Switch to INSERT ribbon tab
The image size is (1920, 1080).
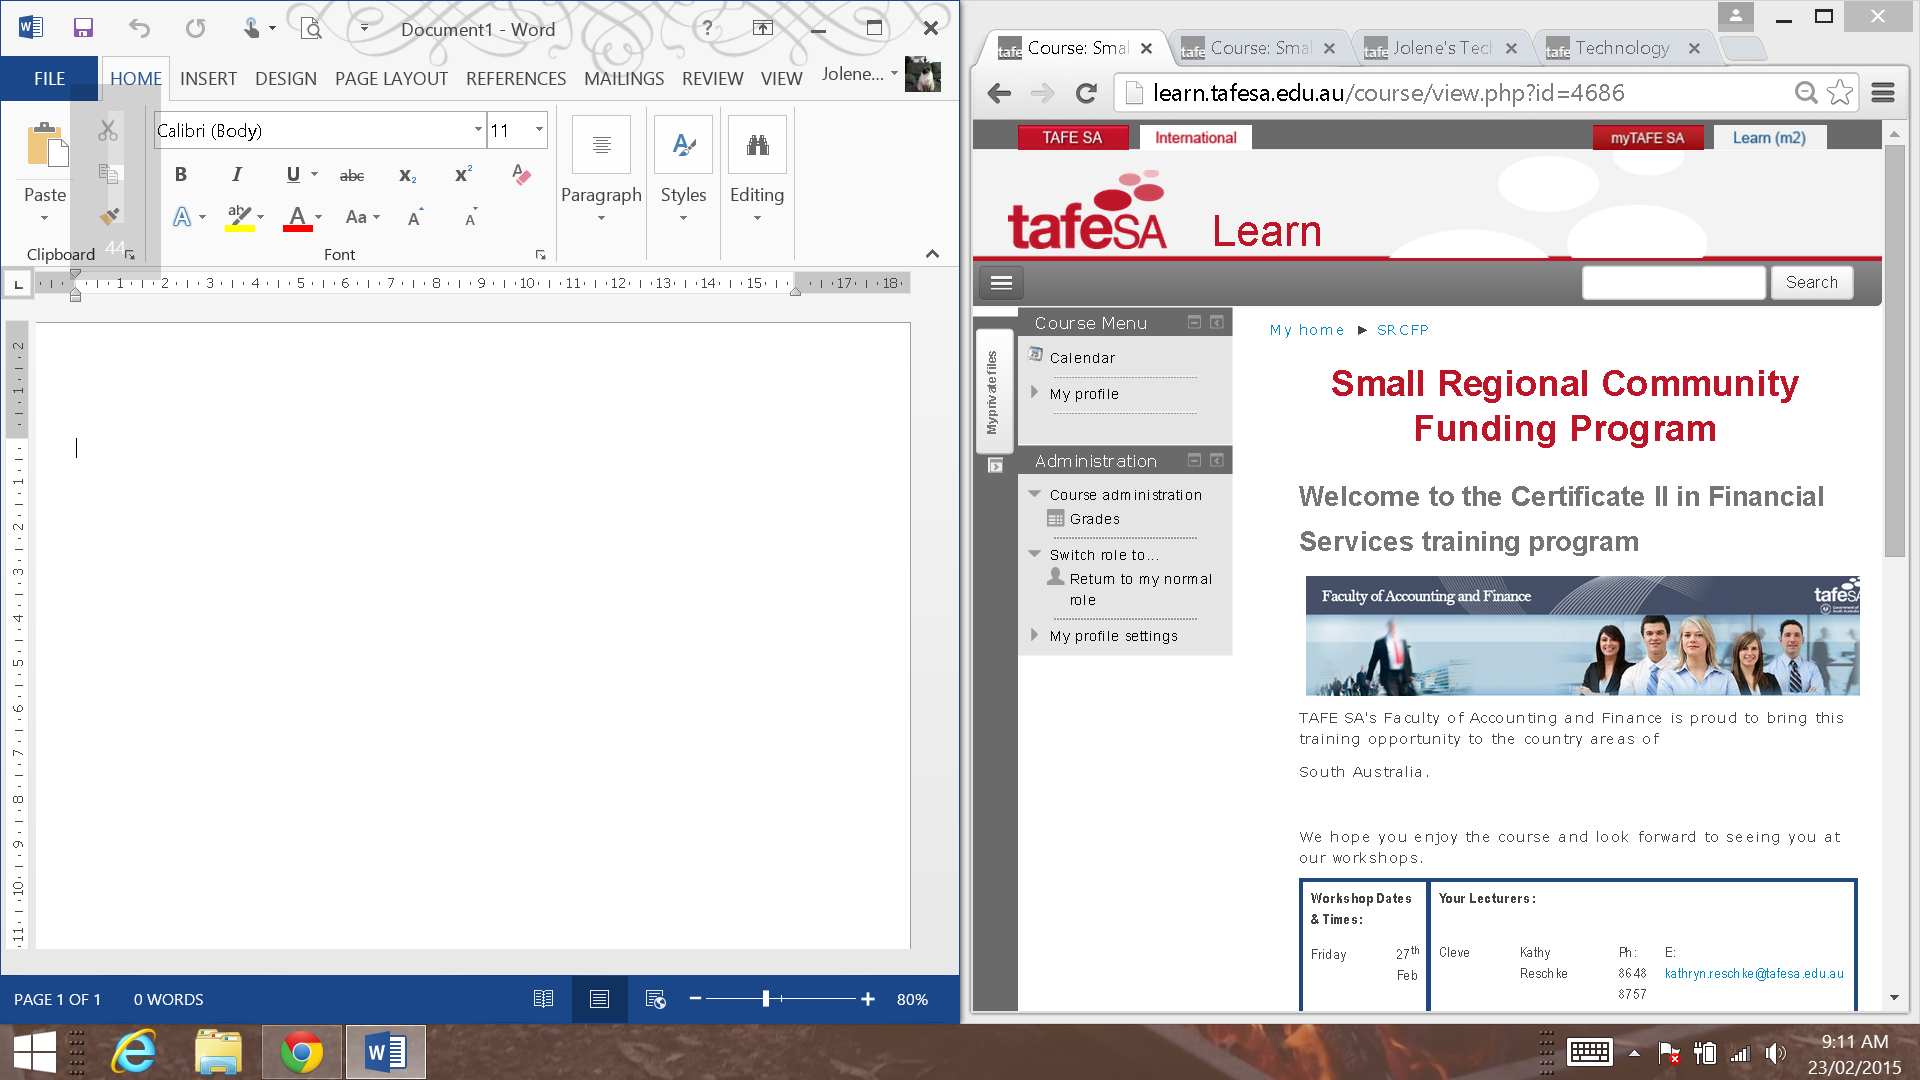point(208,78)
